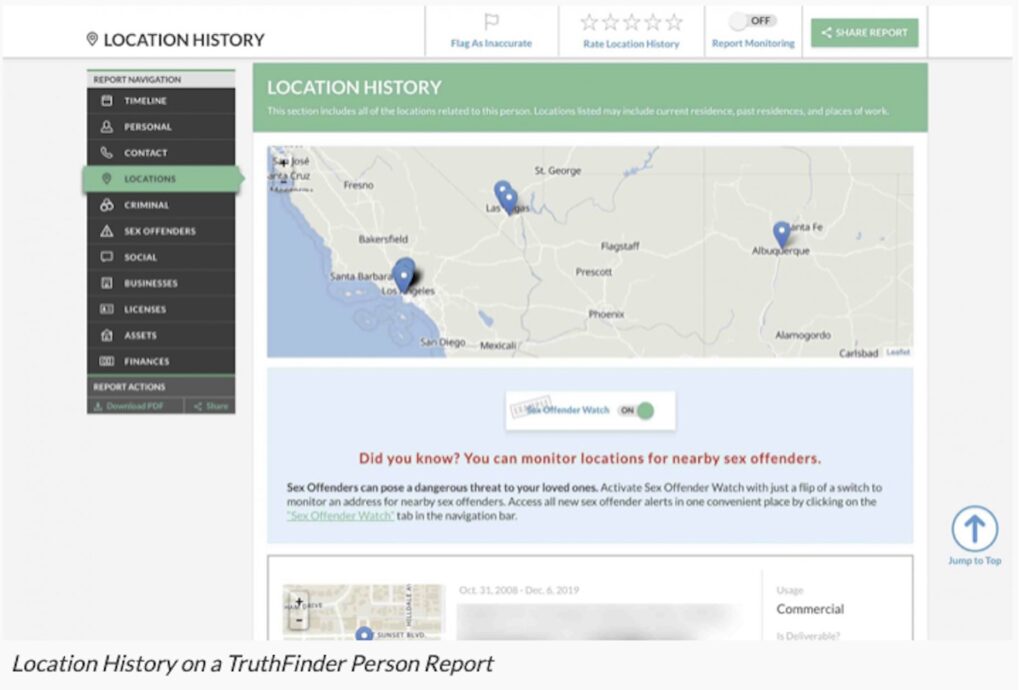1024x690 pixels.
Task: Click the Timeline calendar icon in sidebar
Action: point(107,101)
